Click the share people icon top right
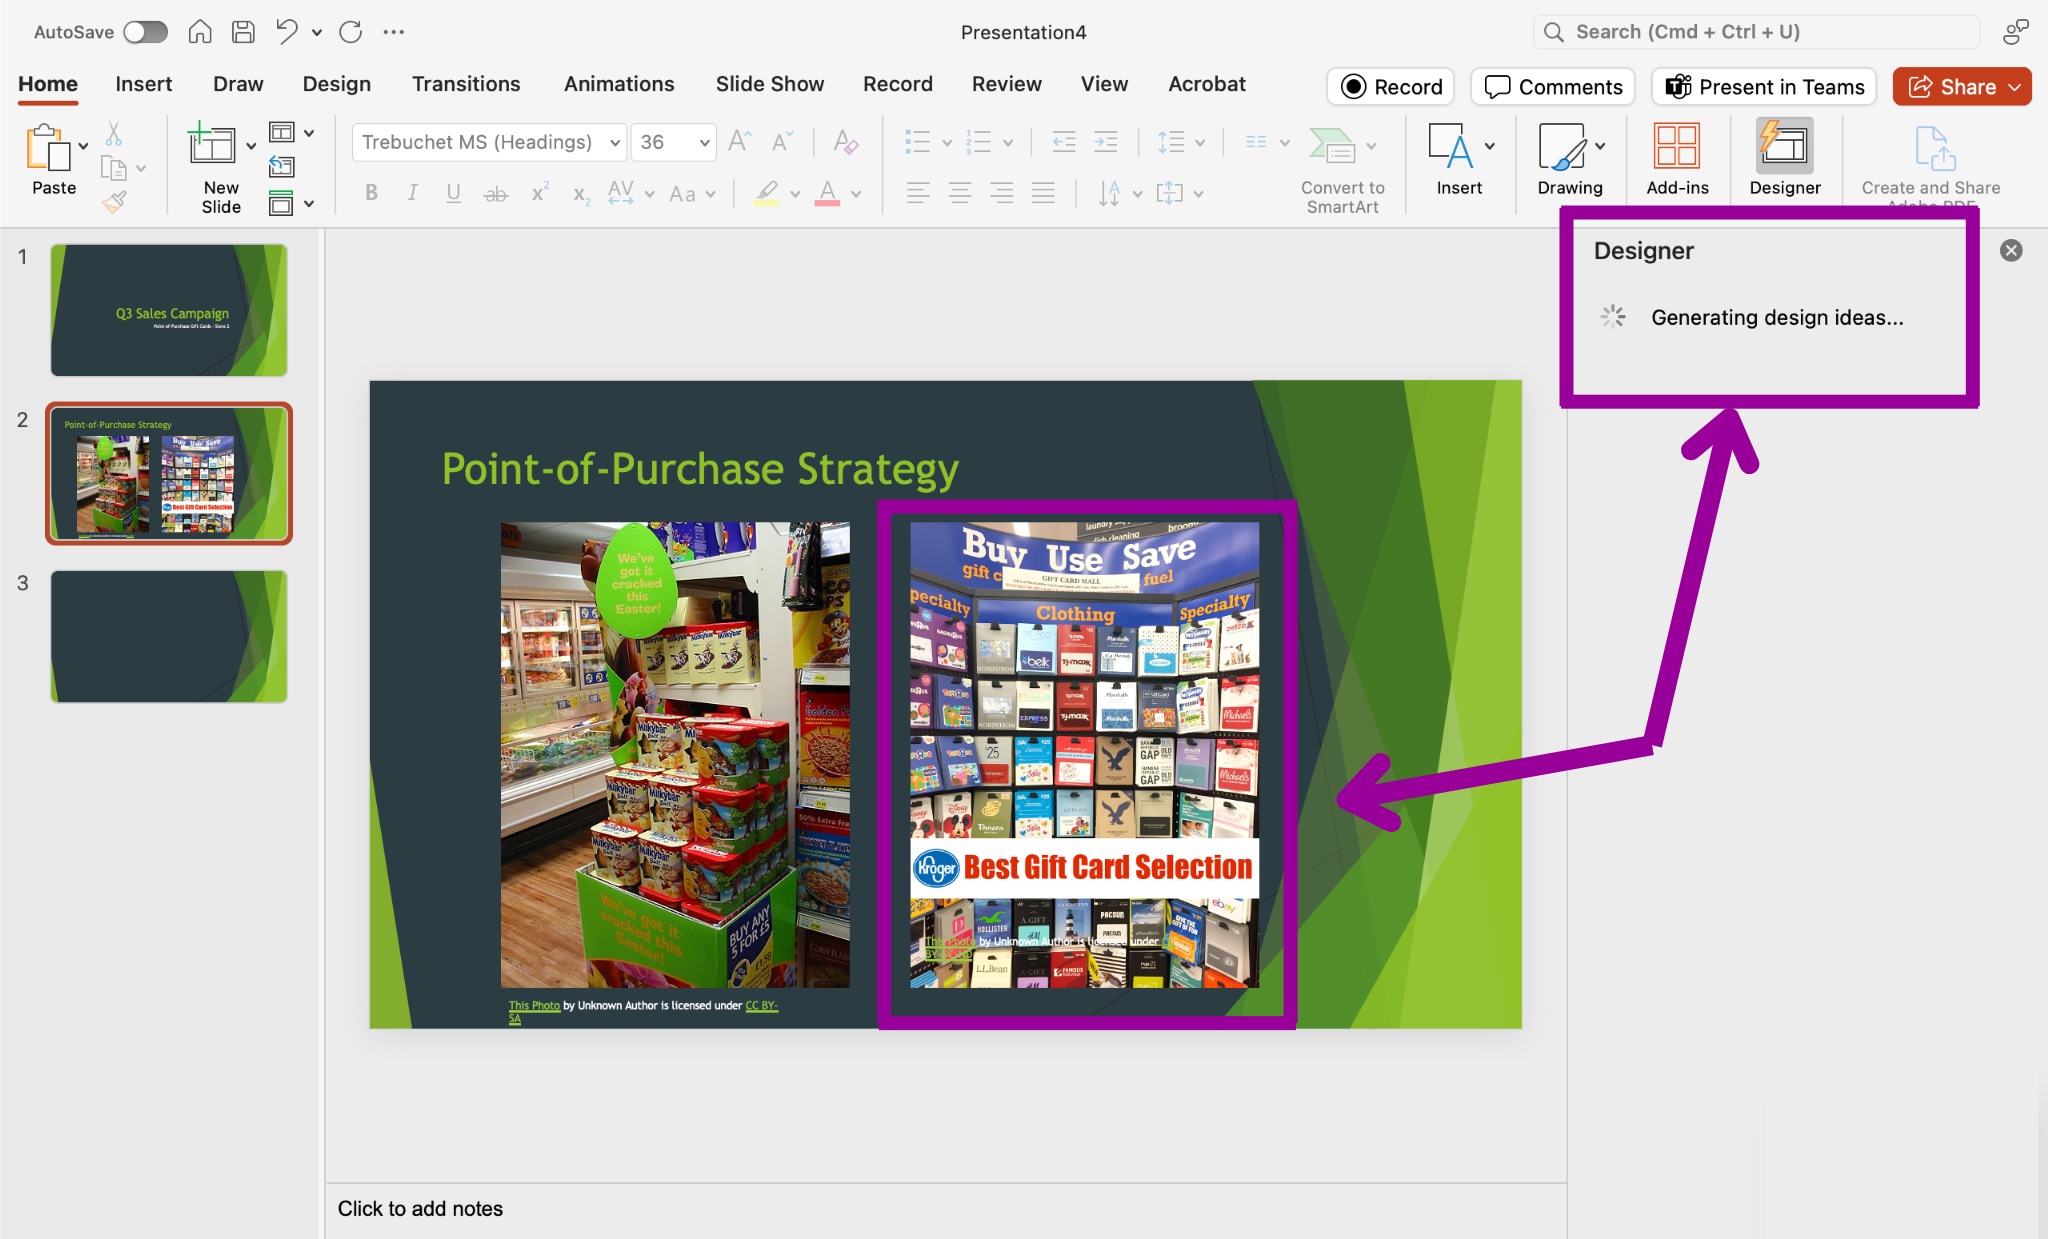2048x1239 pixels. (2015, 32)
